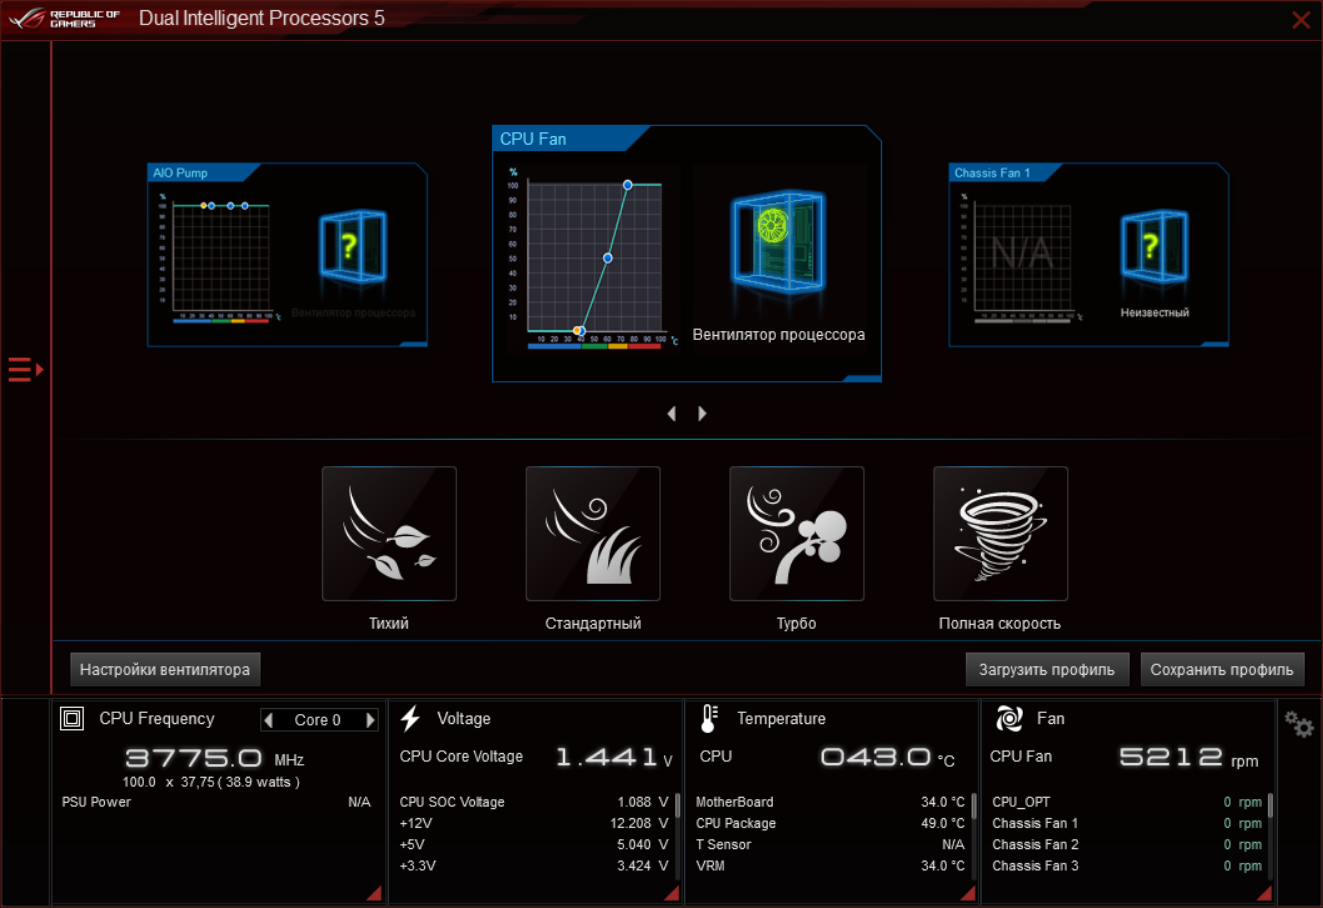Viewport: 1323px width, 908px height.
Task: Click the +12V voltage row
Action: 534,823
